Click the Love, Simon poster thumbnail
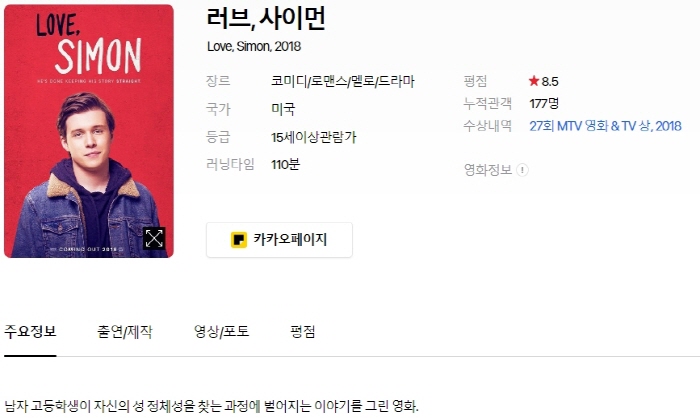This screenshot has height=418, width=700. click(89, 131)
